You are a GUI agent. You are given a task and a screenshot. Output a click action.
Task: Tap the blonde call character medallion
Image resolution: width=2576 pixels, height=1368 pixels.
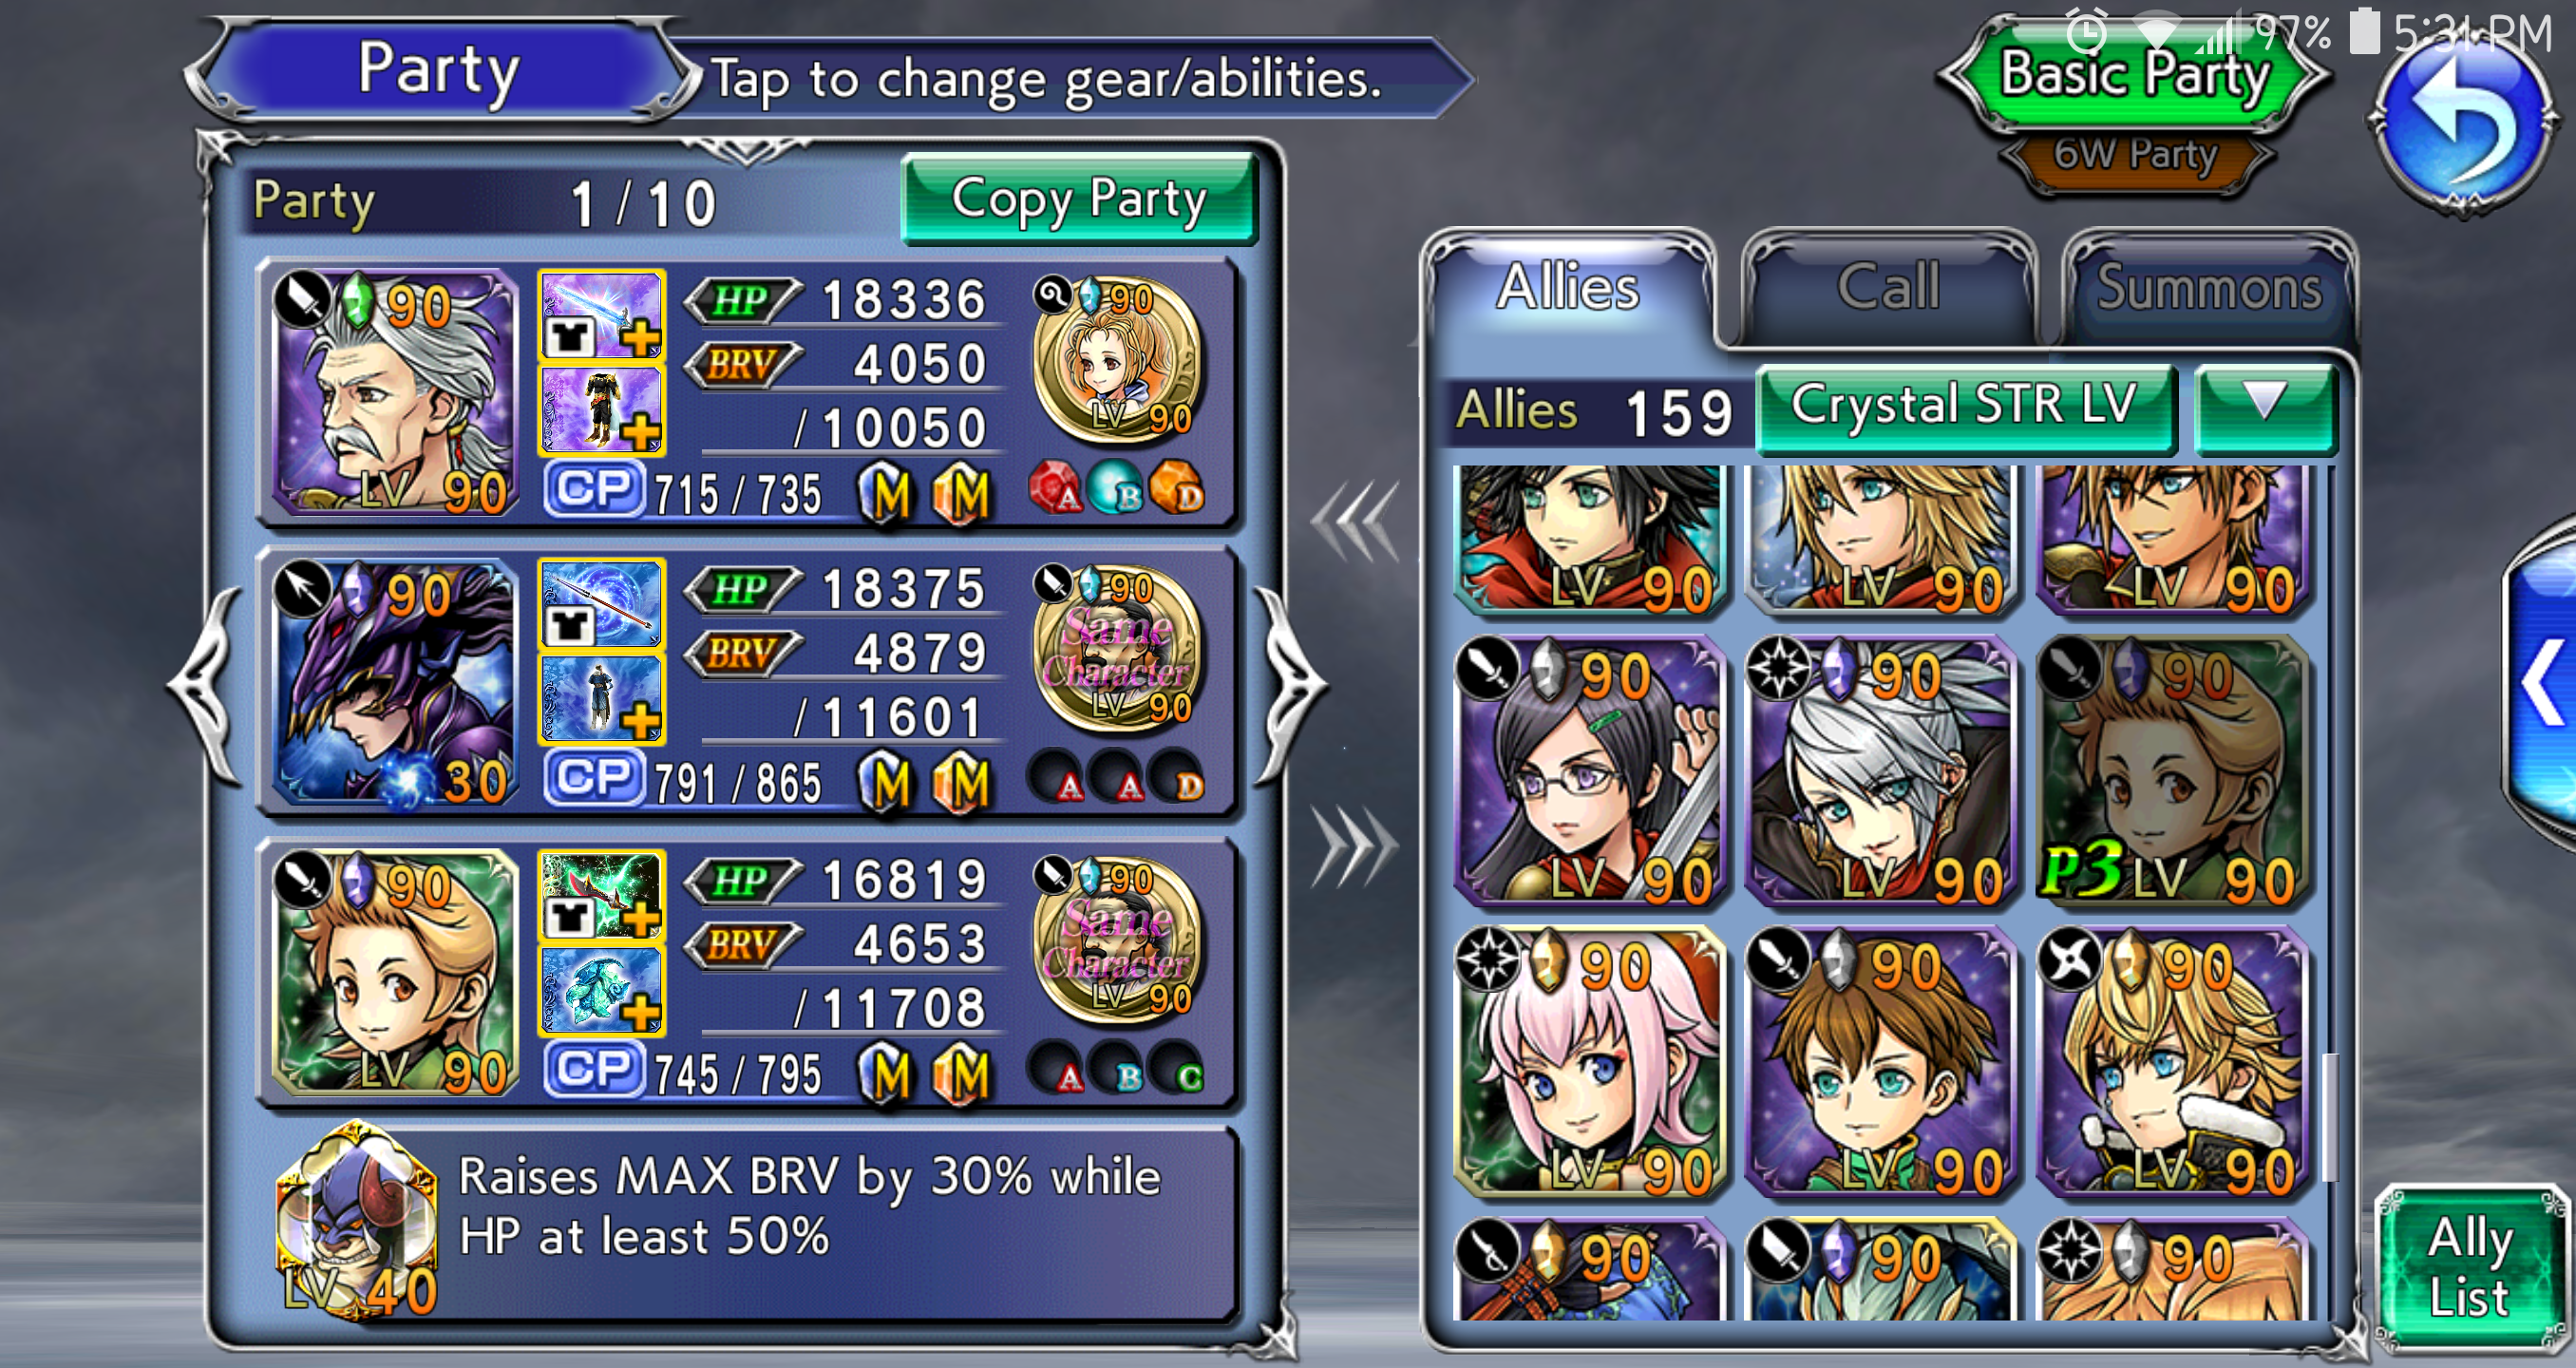coord(1118,362)
